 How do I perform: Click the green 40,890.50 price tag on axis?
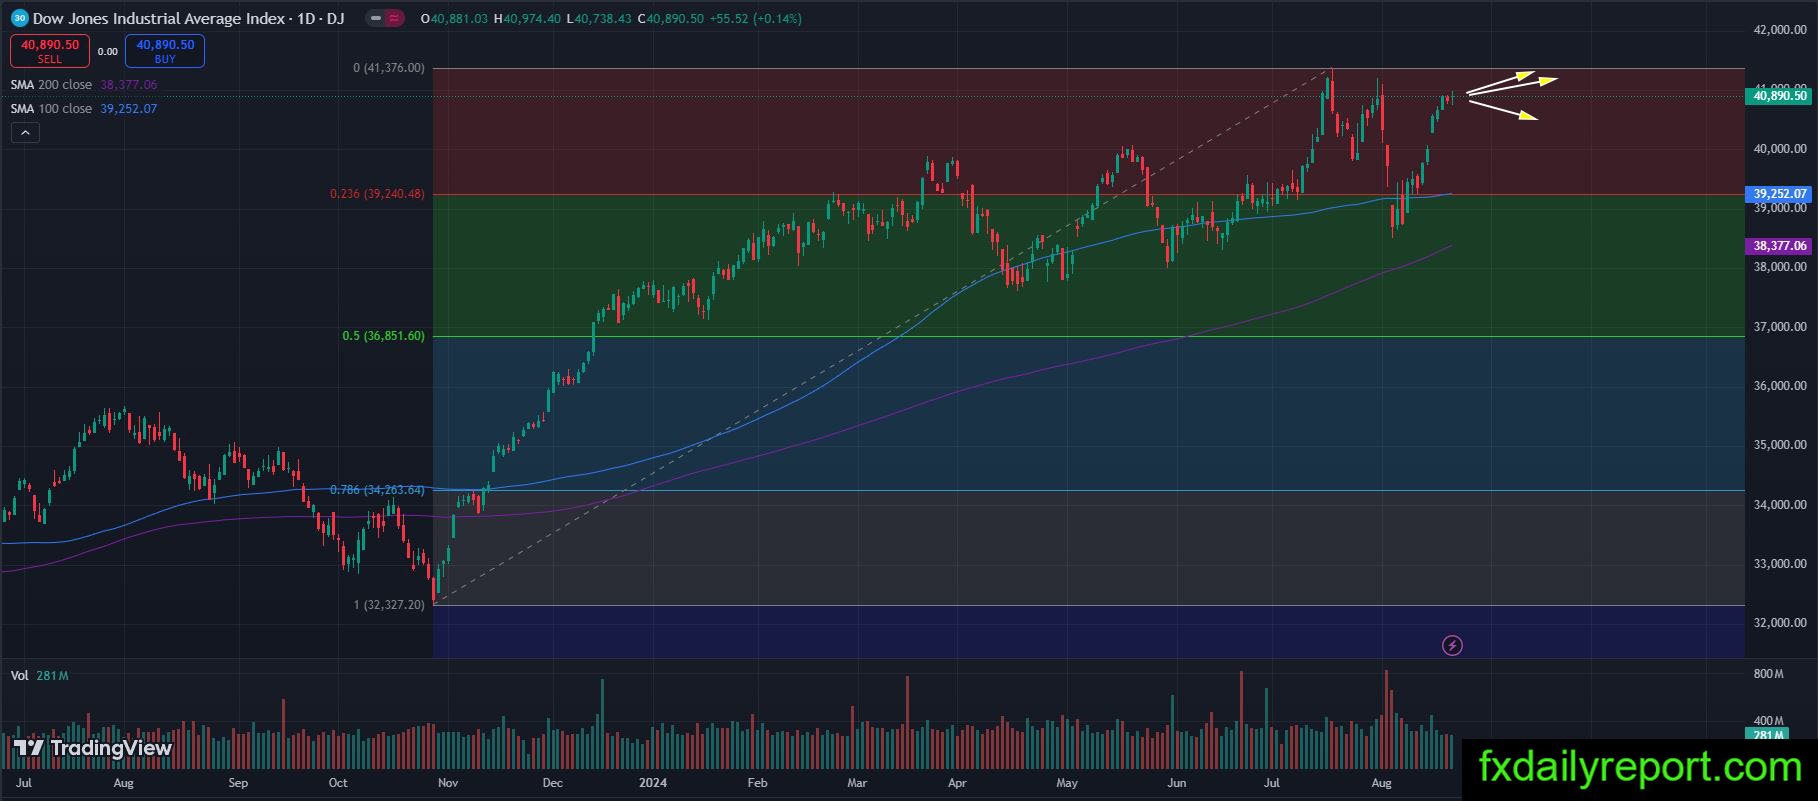(1781, 95)
